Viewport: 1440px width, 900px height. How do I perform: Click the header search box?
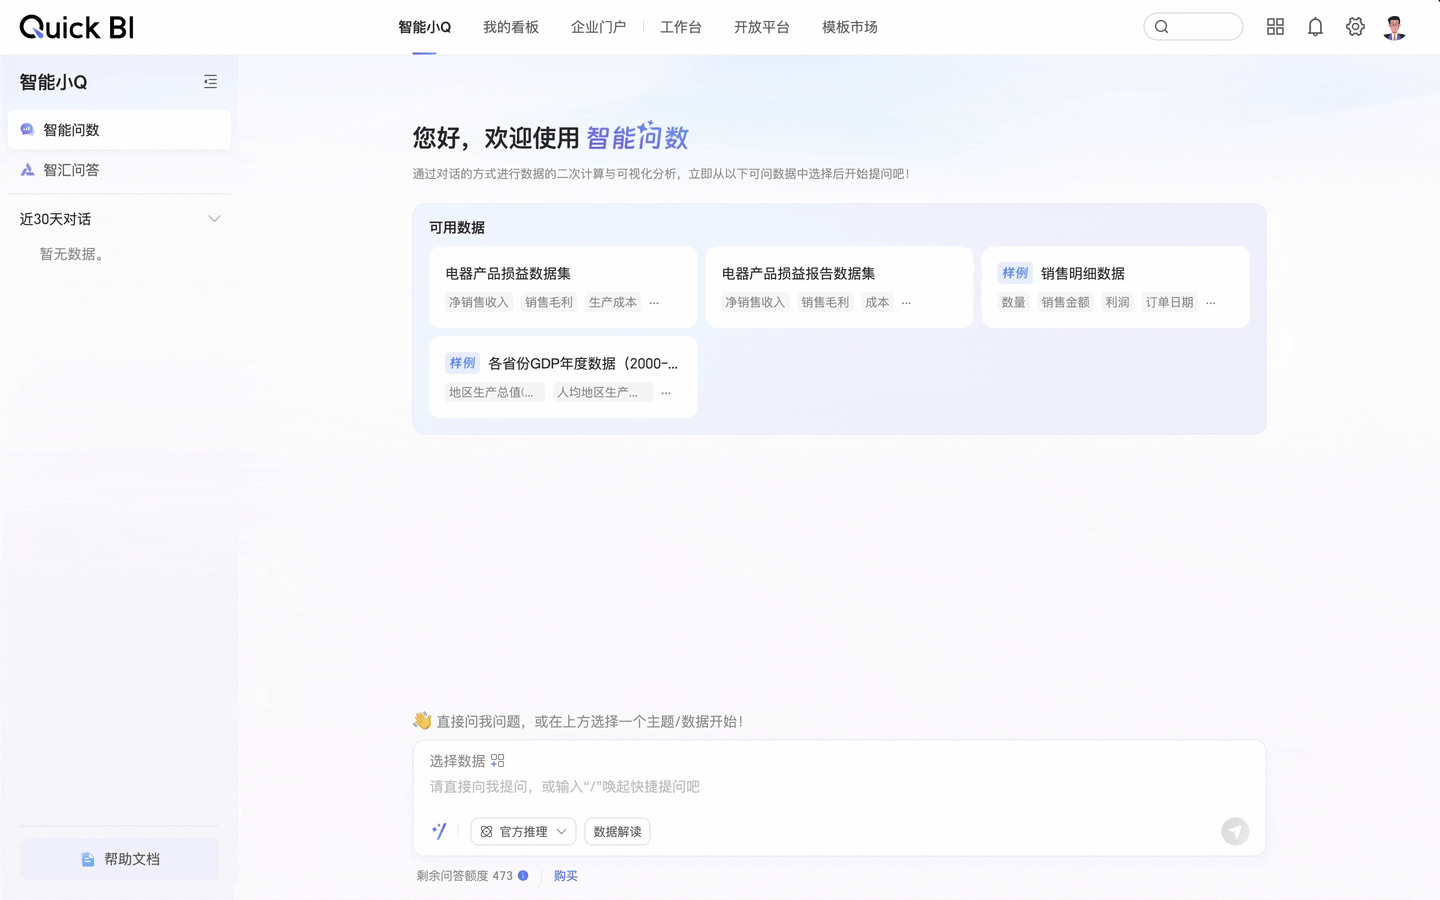pyautogui.click(x=1193, y=27)
